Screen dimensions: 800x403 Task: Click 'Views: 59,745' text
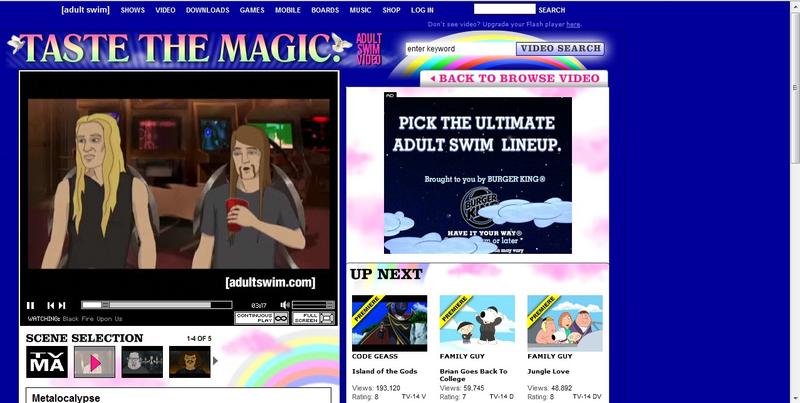(462, 388)
